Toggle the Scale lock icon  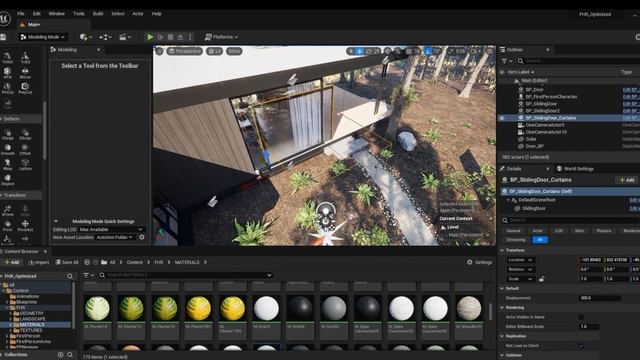(x=542, y=279)
